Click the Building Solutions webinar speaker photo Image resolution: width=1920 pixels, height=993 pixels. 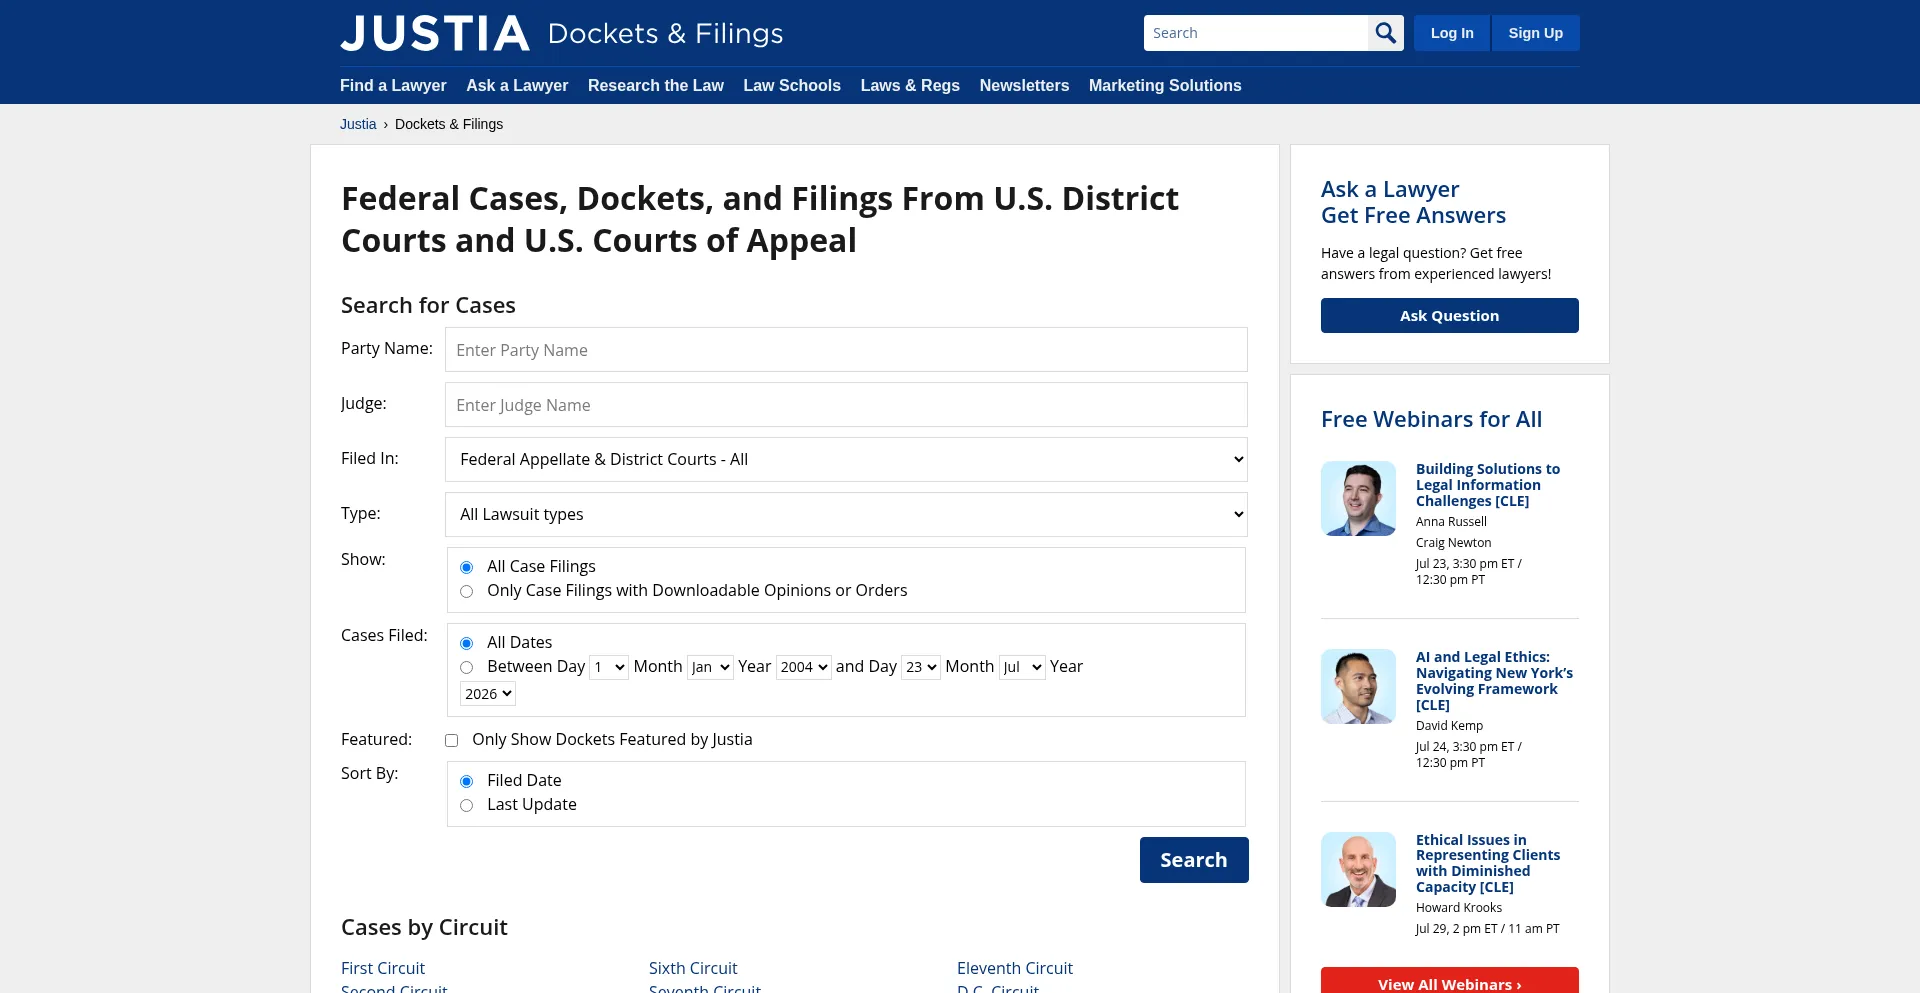pos(1358,498)
